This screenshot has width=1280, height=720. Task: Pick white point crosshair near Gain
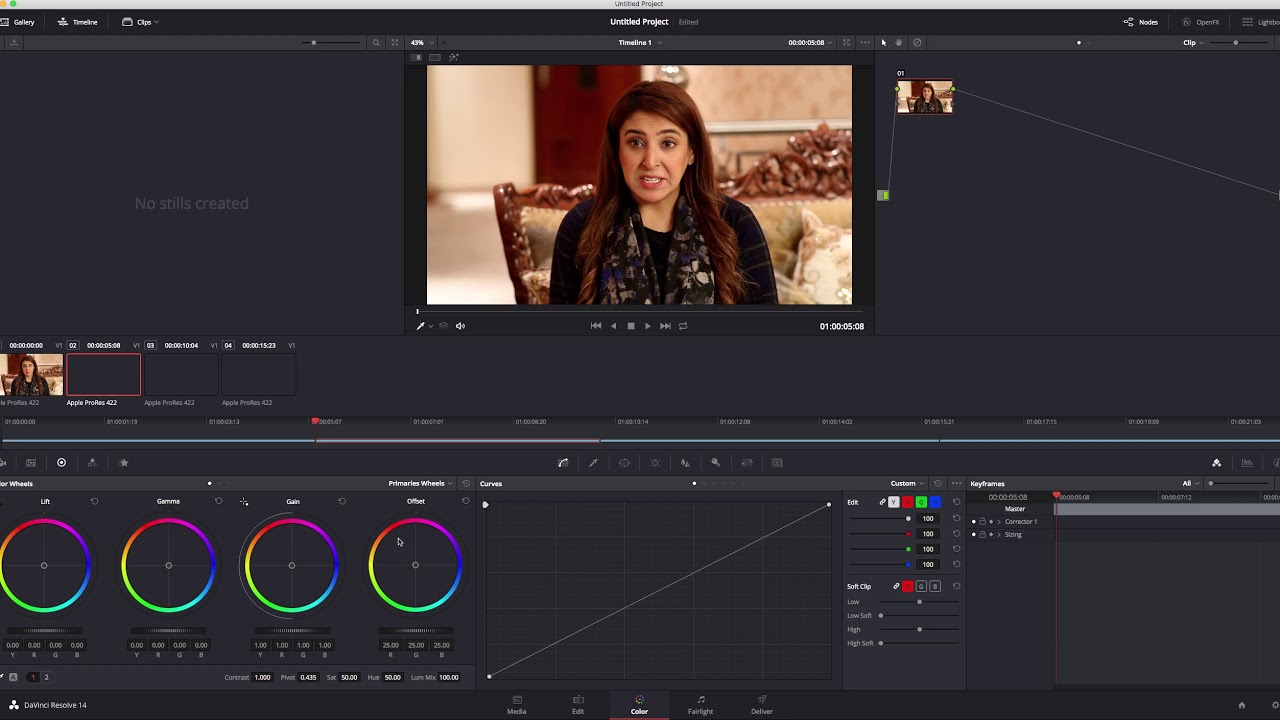tap(244, 502)
